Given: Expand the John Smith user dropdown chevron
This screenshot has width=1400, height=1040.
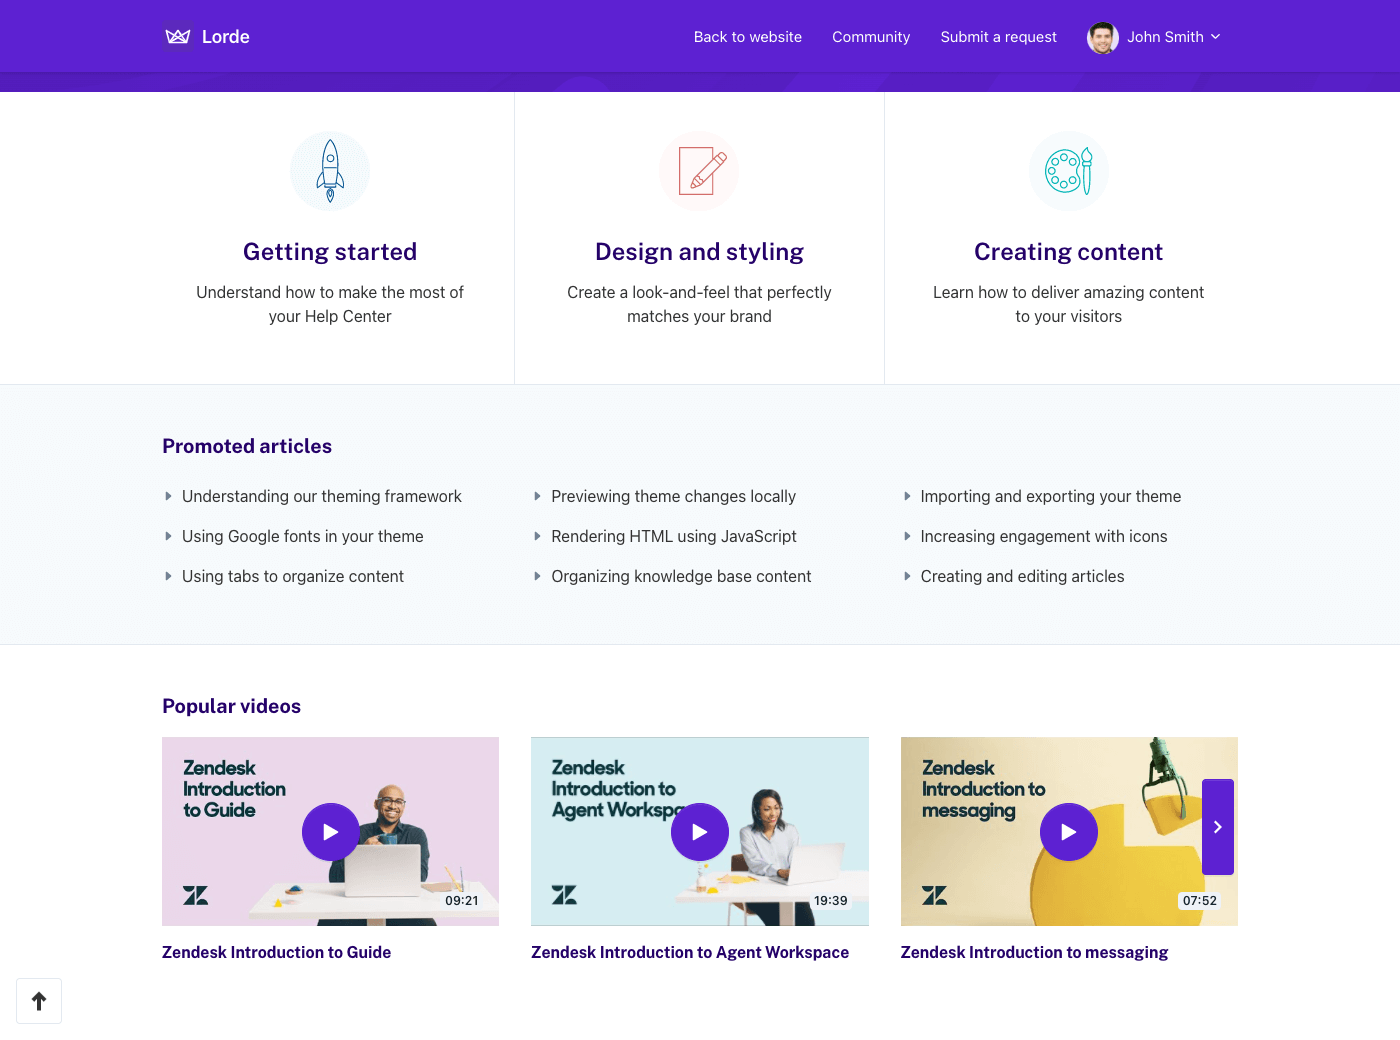Looking at the screenshot, I should tap(1216, 37).
